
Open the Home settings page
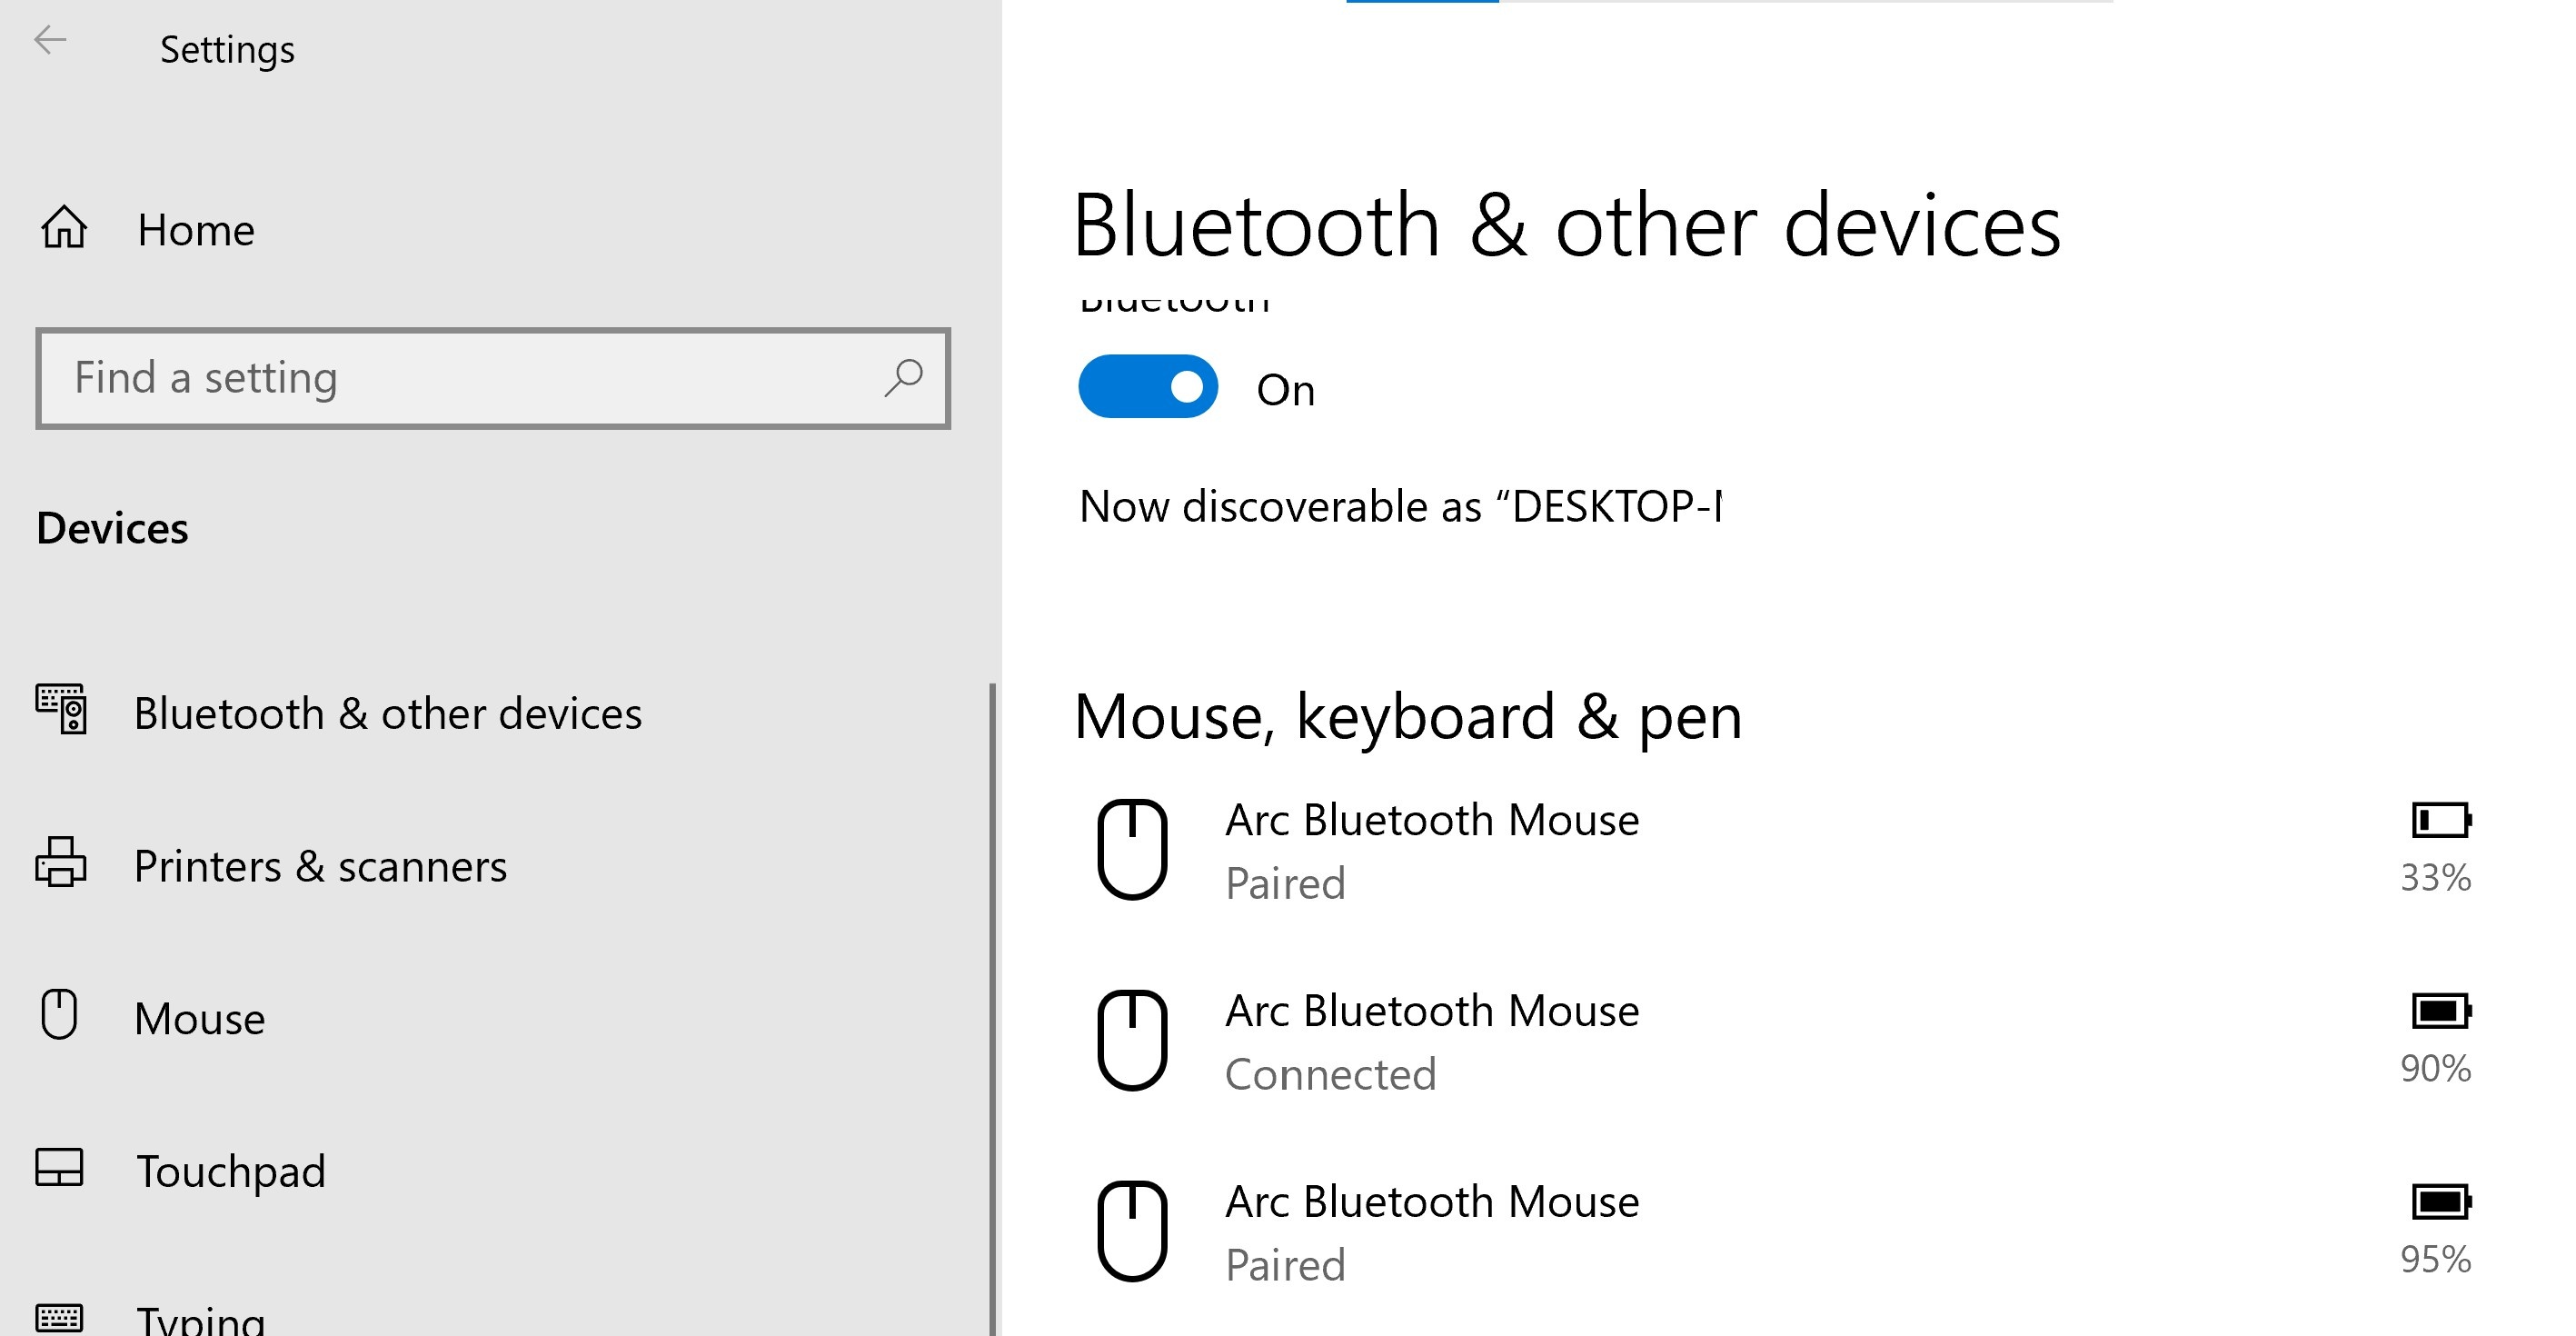click(x=194, y=228)
